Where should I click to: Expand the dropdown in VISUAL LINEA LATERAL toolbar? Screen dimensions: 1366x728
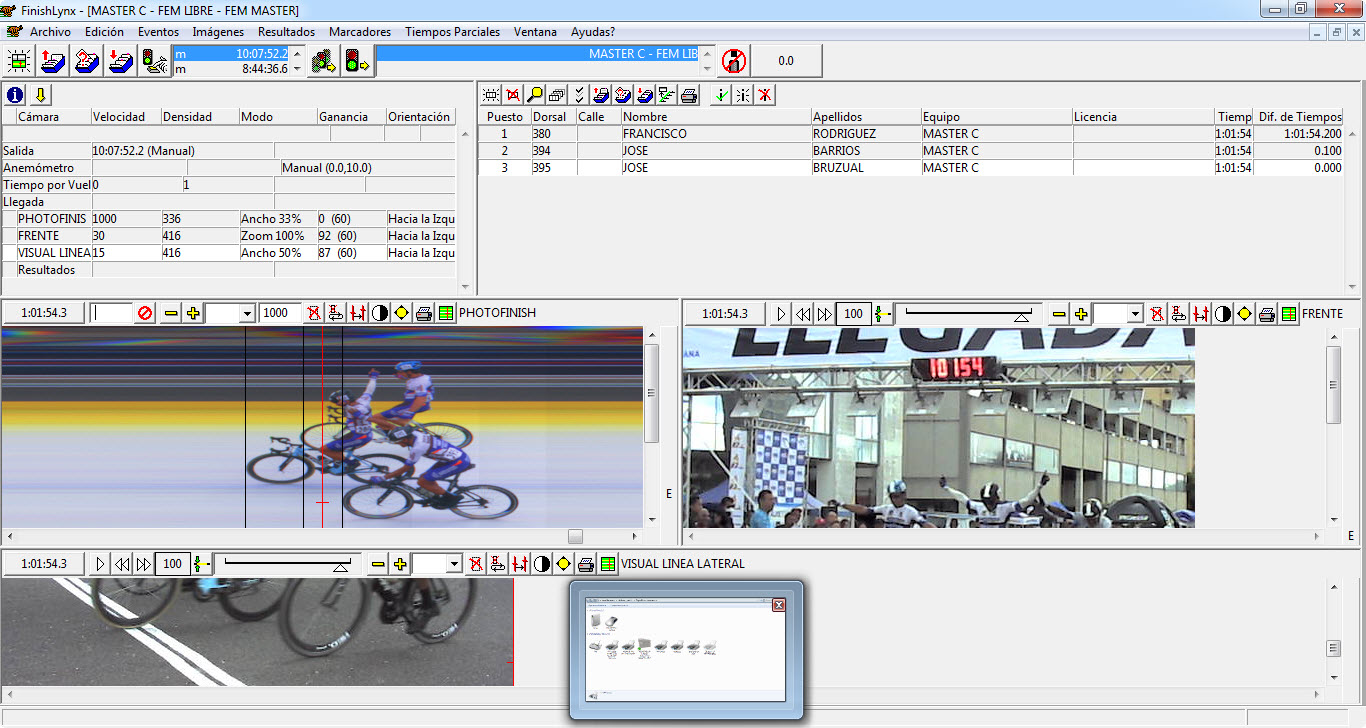453,565
